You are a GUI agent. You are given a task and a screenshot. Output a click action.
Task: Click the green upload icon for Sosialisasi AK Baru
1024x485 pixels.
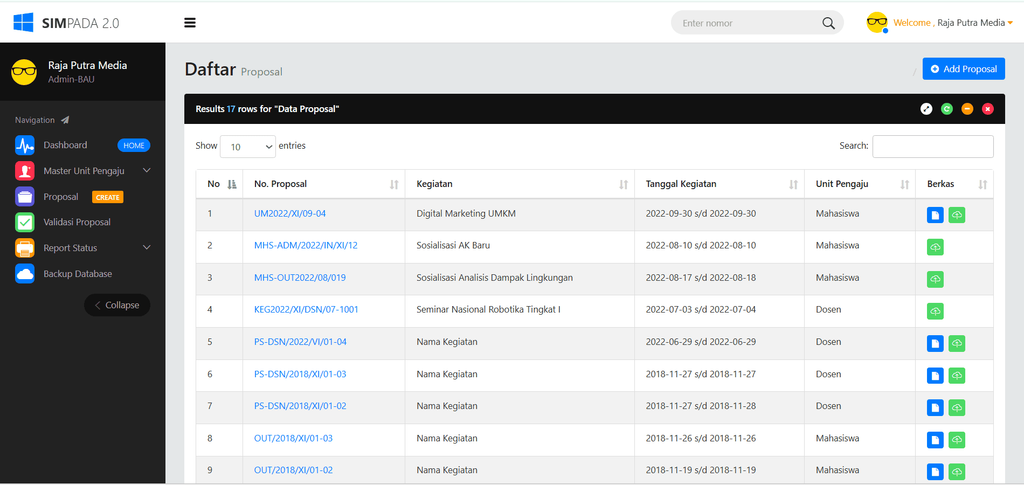point(935,247)
